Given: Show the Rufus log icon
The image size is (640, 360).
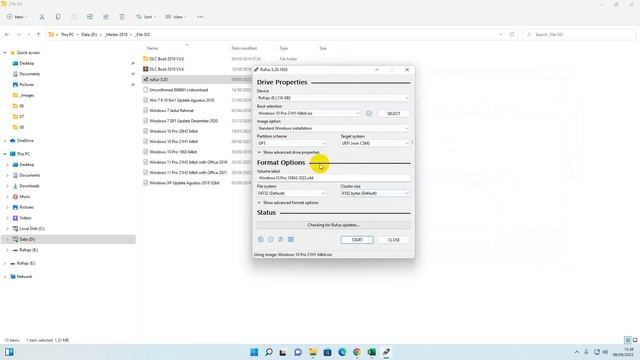Looking at the screenshot, I should [x=291, y=240].
